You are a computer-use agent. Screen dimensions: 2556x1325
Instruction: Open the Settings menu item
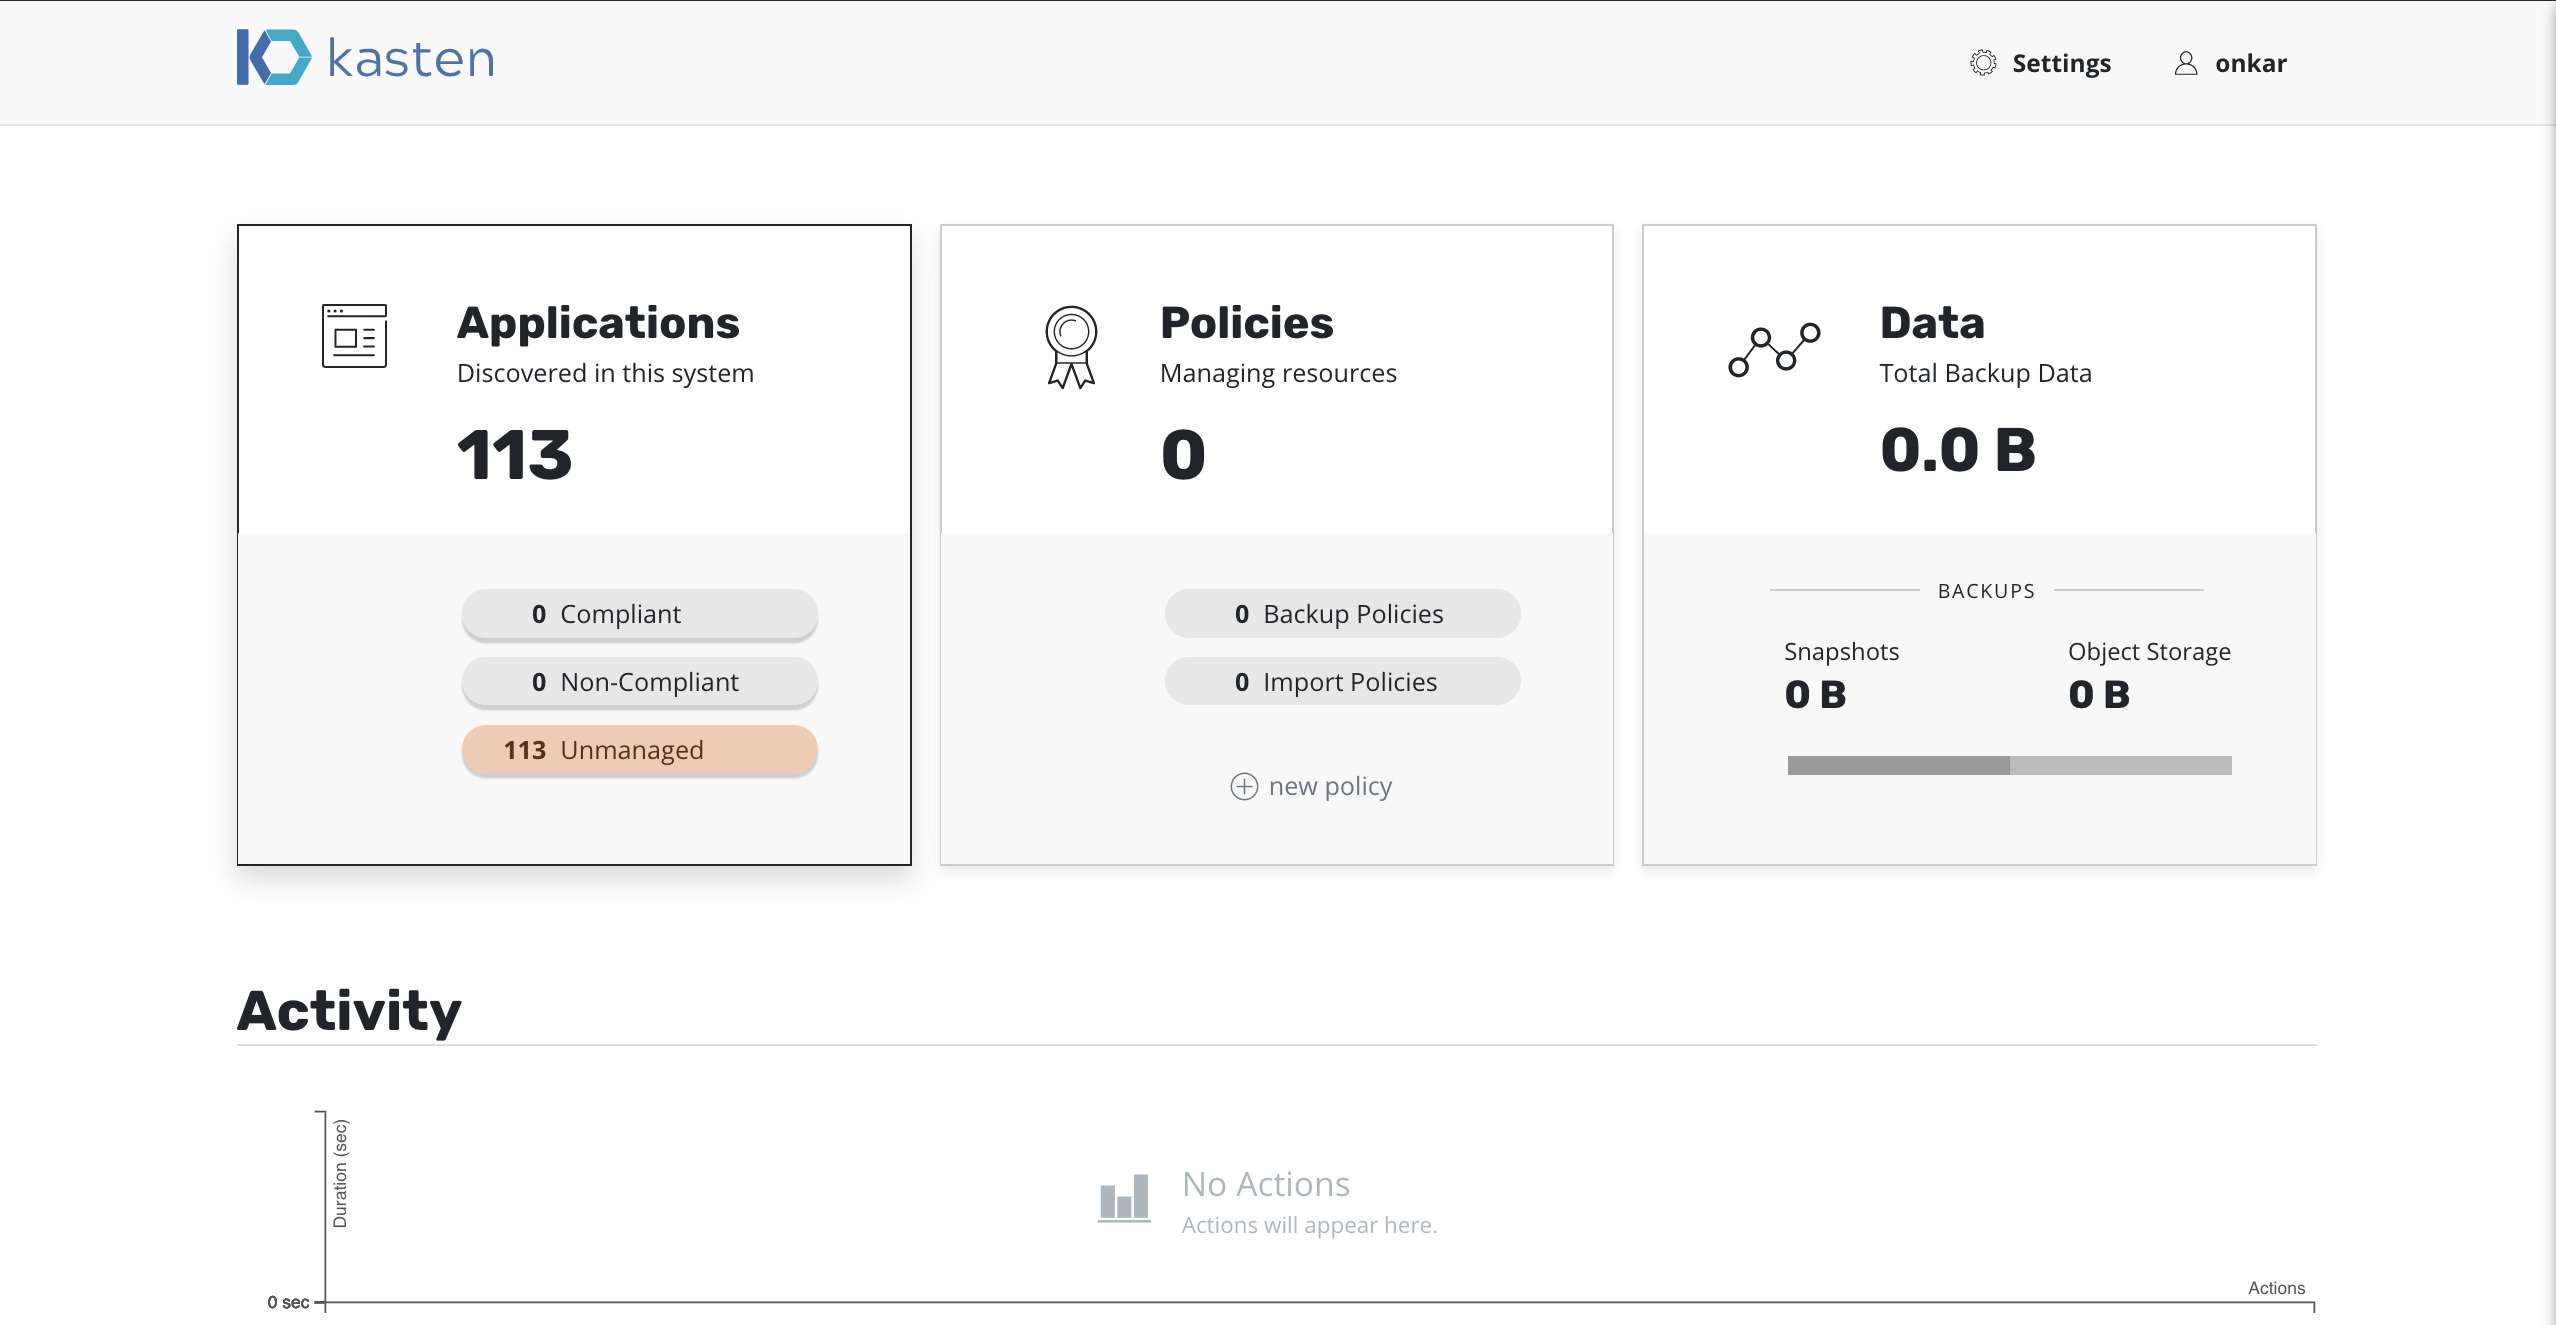2061,63
